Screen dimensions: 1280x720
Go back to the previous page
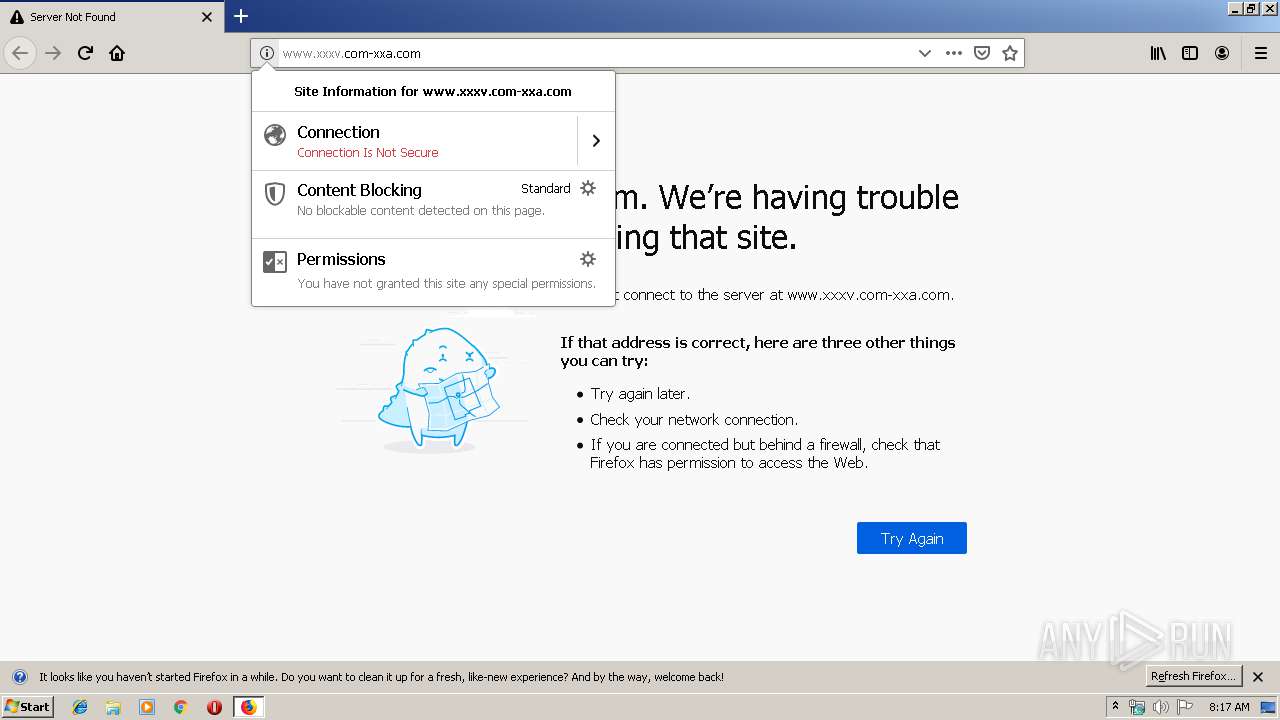[x=20, y=53]
